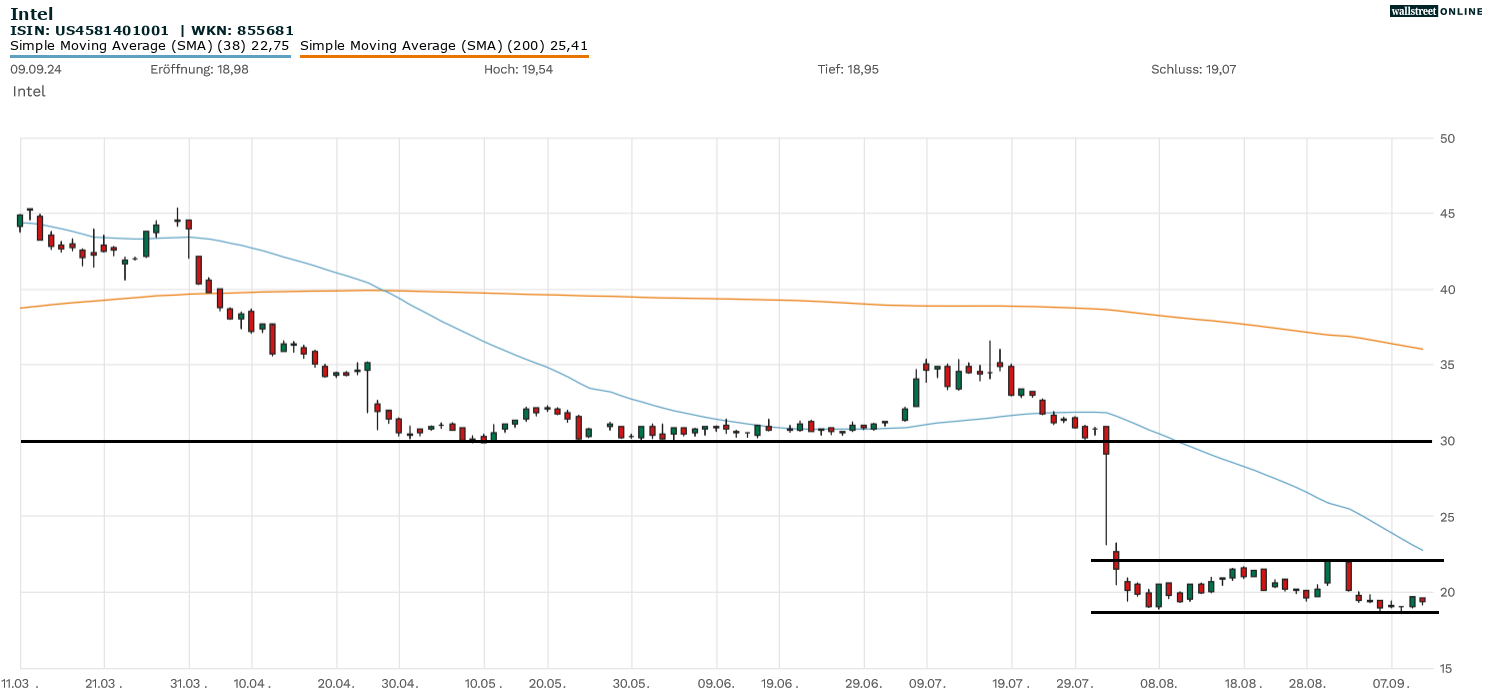Viewport: 1490px width, 689px height.
Task: Click the 07.09. date on the x-axis
Action: click(1392, 682)
